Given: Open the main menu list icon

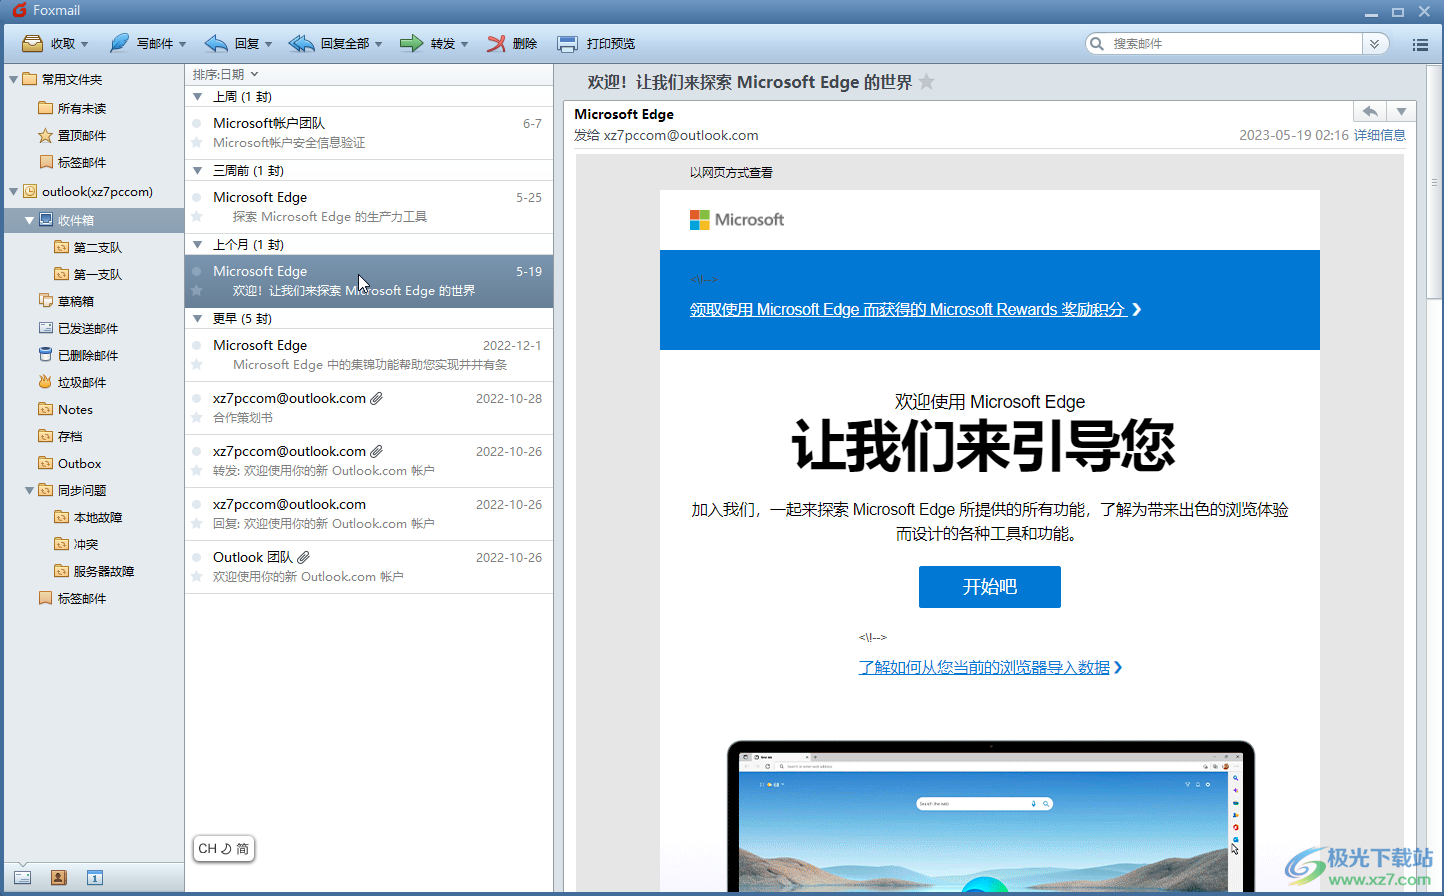Looking at the screenshot, I should [1420, 44].
